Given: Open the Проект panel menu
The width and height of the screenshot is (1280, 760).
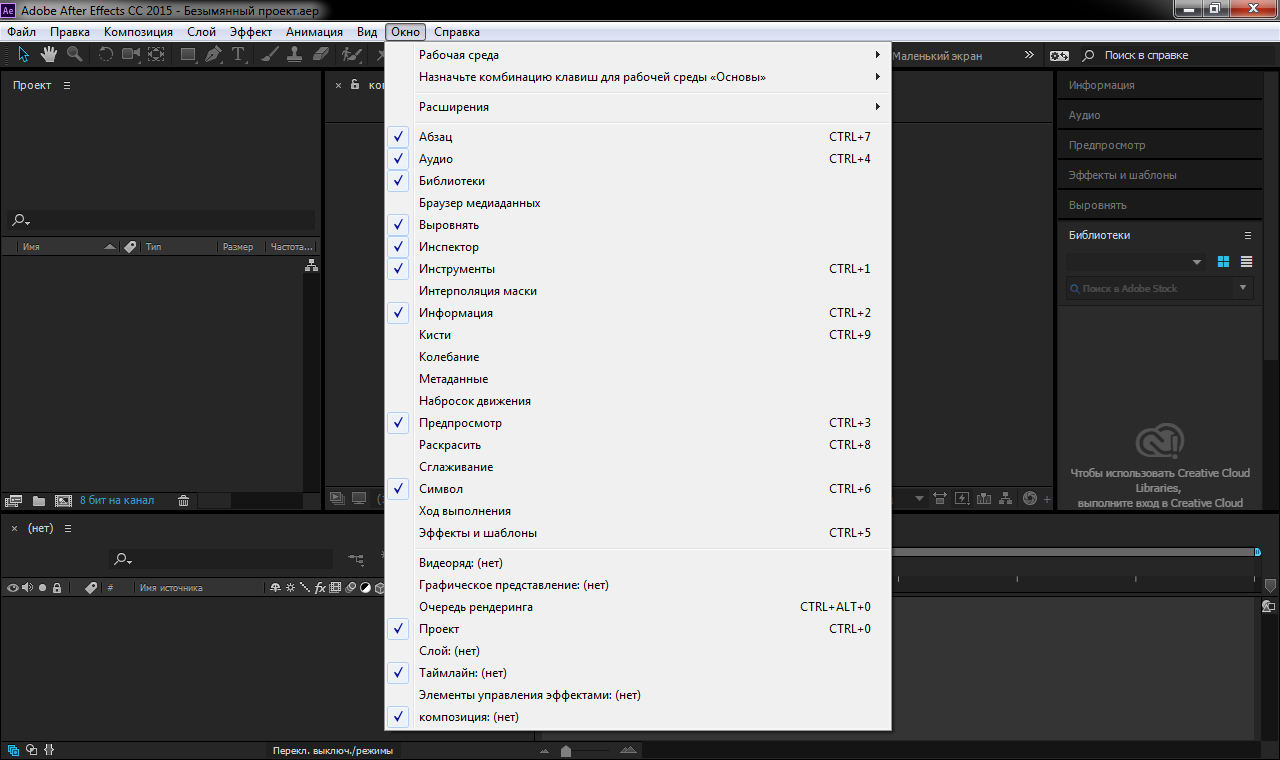Looking at the screenshot, I should point(67,86).
